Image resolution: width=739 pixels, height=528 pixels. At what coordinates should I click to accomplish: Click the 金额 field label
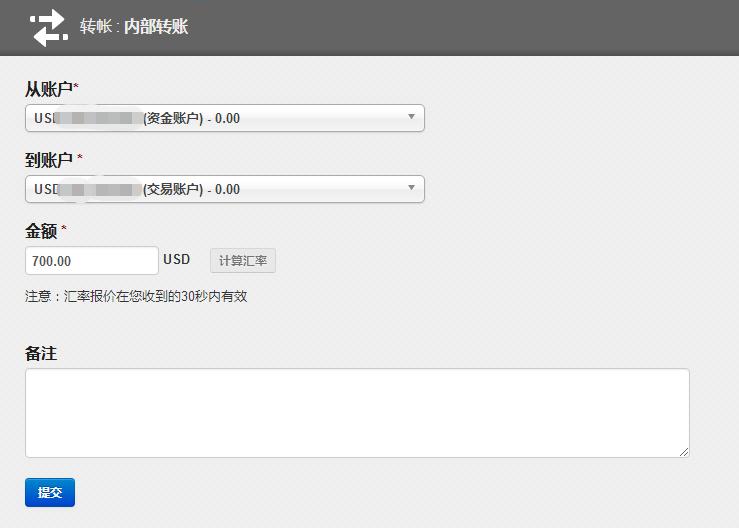(41, 231)
